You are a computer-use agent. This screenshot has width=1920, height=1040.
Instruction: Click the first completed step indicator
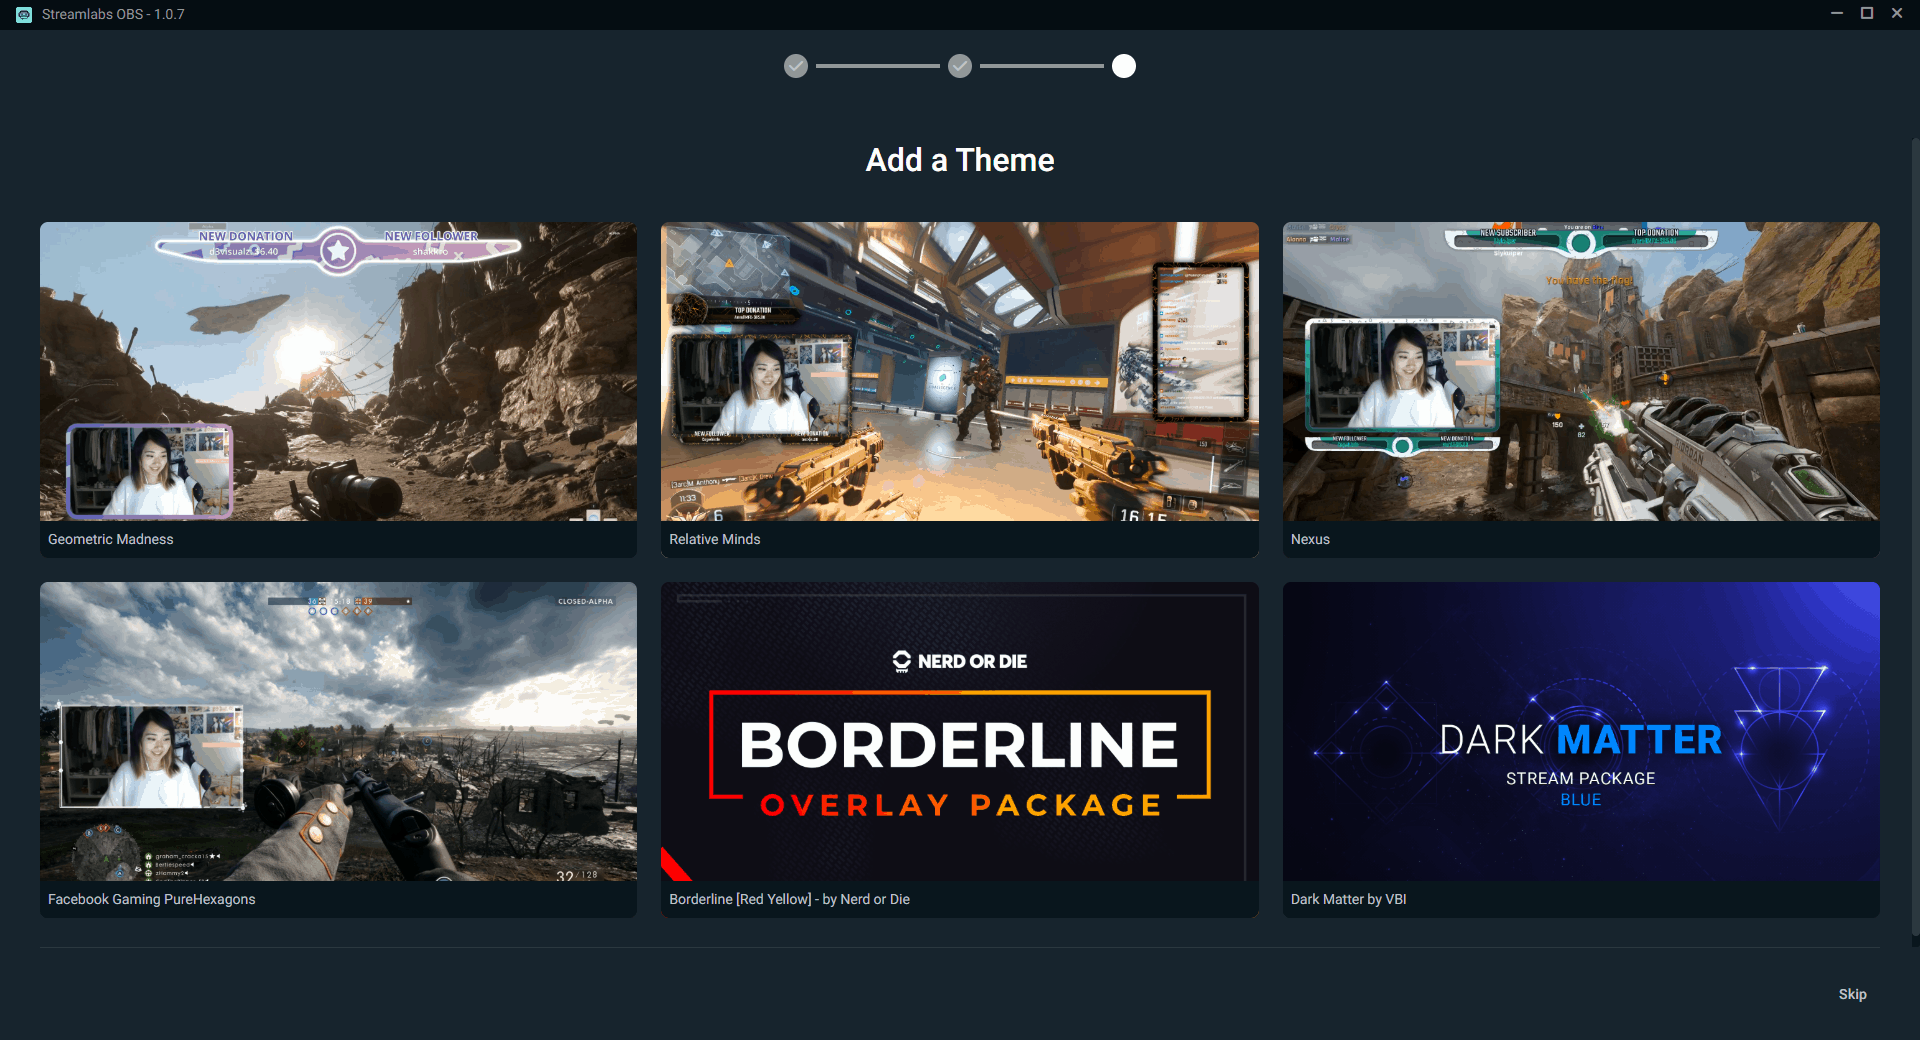[x=796, y=66]
